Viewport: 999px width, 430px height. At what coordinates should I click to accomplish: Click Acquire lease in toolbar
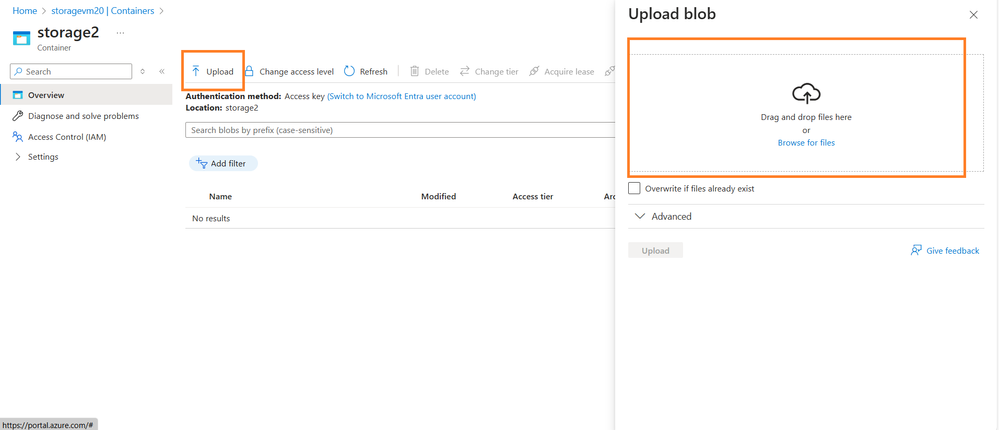562,71
